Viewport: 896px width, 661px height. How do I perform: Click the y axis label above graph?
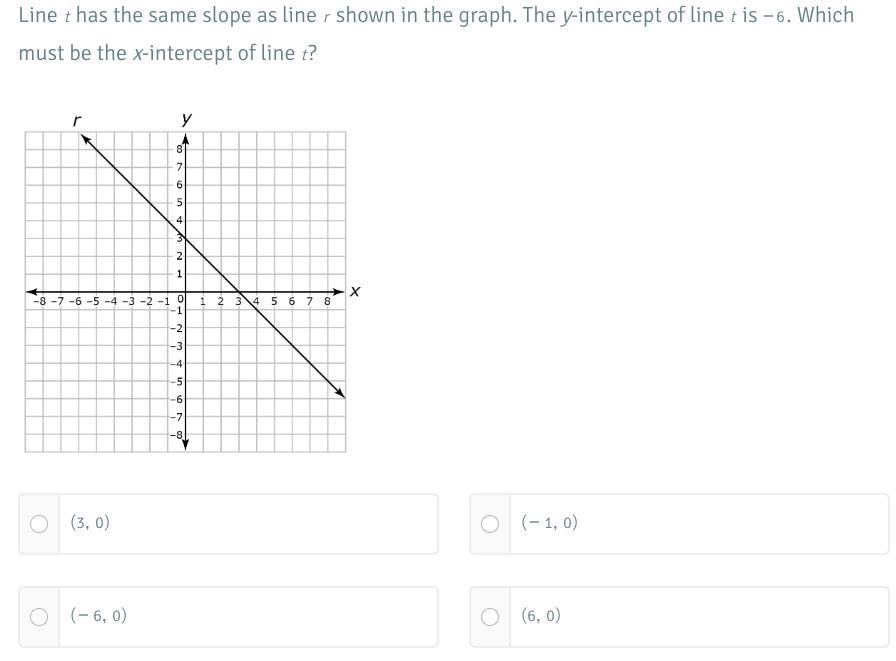186,119
